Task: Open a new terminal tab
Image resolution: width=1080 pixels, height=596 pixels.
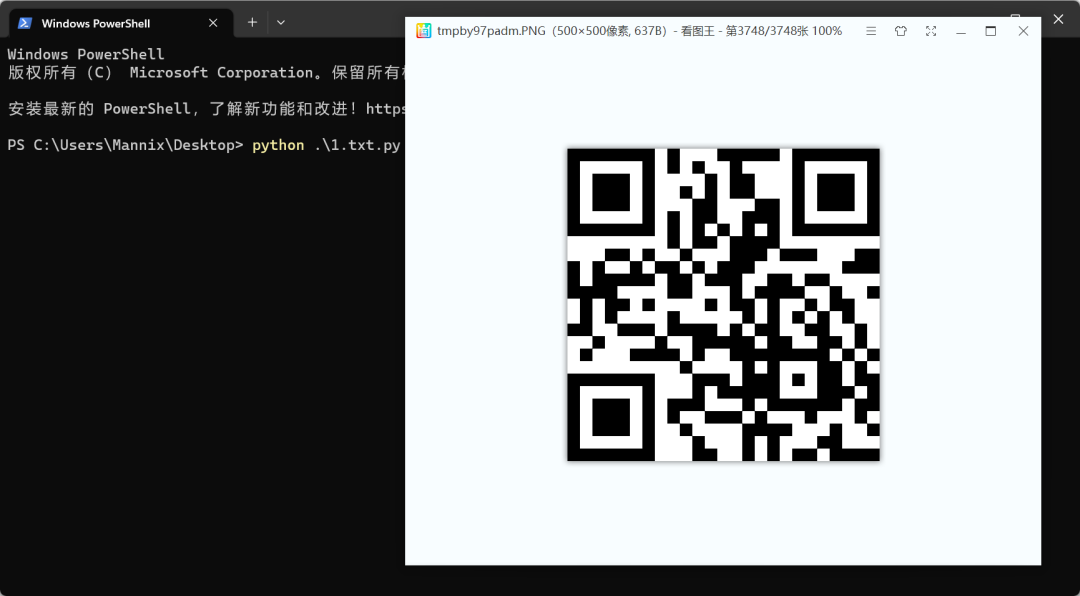Action: pos(252,22)
